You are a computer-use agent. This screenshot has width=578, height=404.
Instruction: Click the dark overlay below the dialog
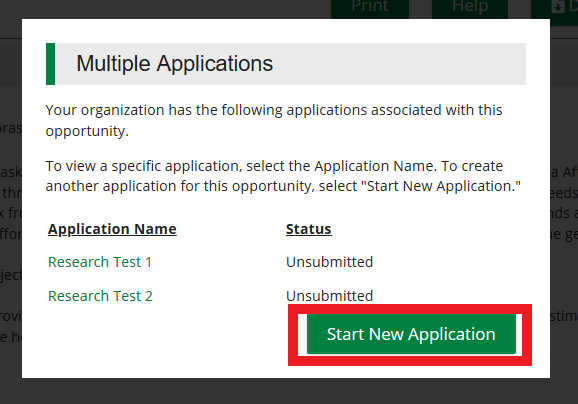click(289, 391)
